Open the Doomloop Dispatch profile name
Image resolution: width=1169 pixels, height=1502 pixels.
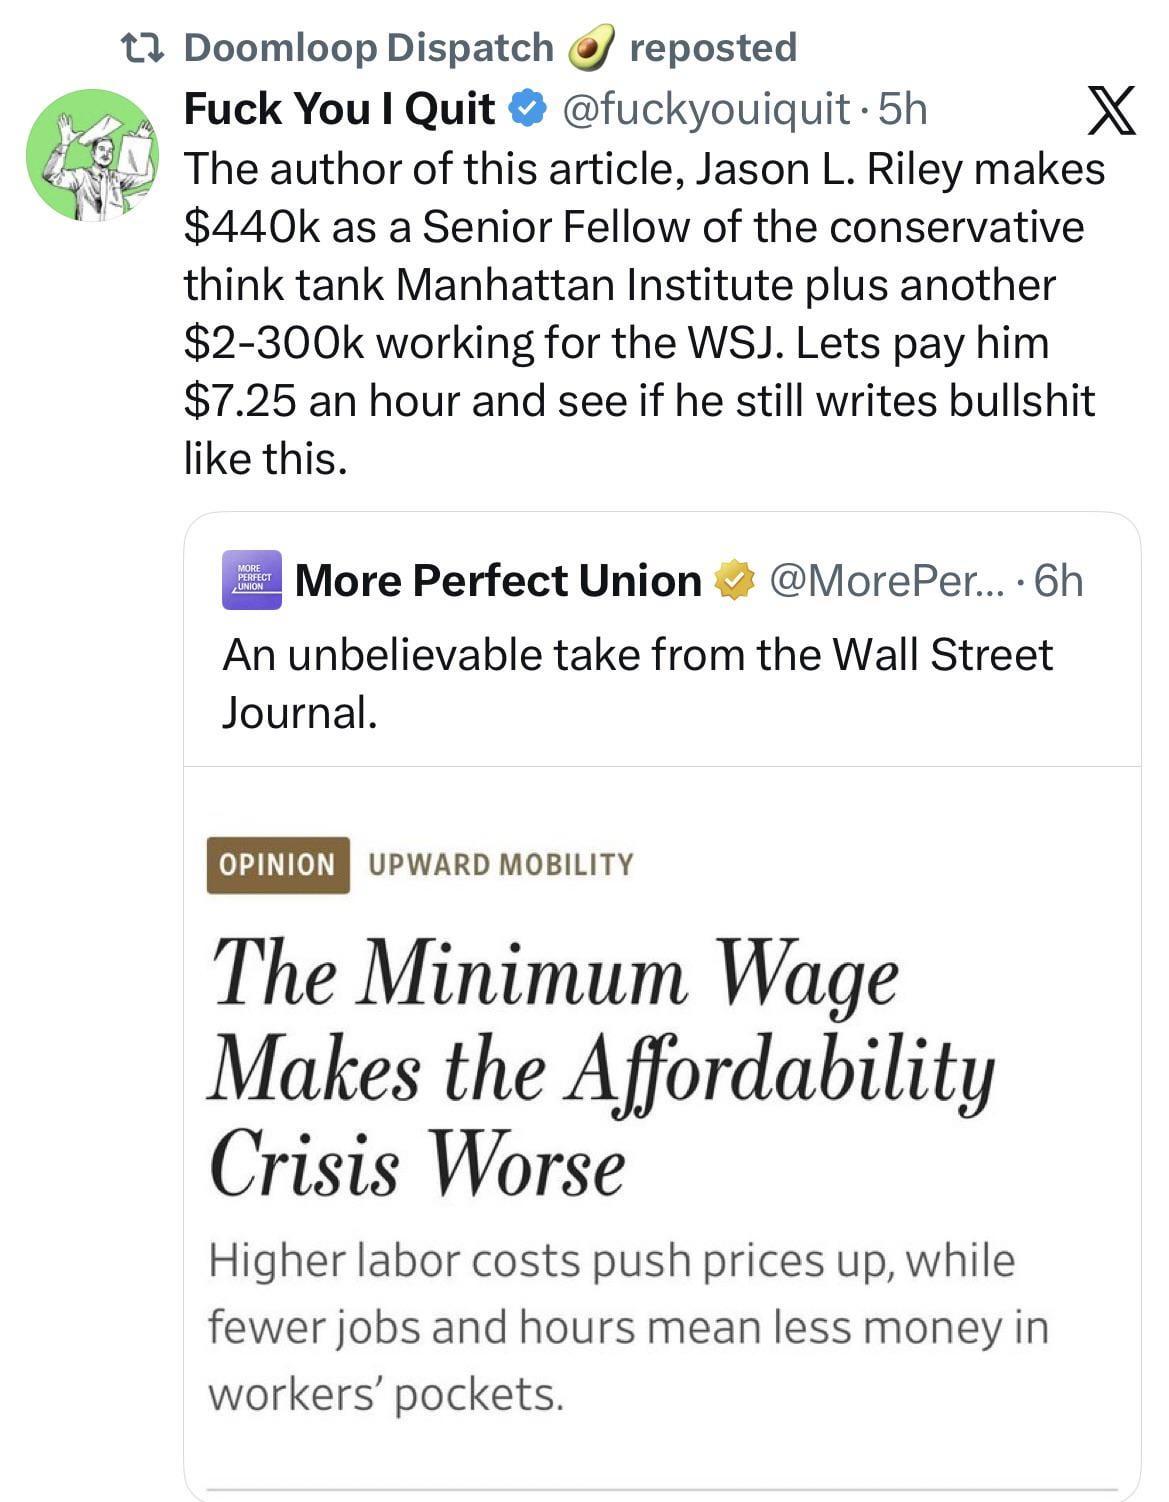pyautogui.click(x=368, y=47)
